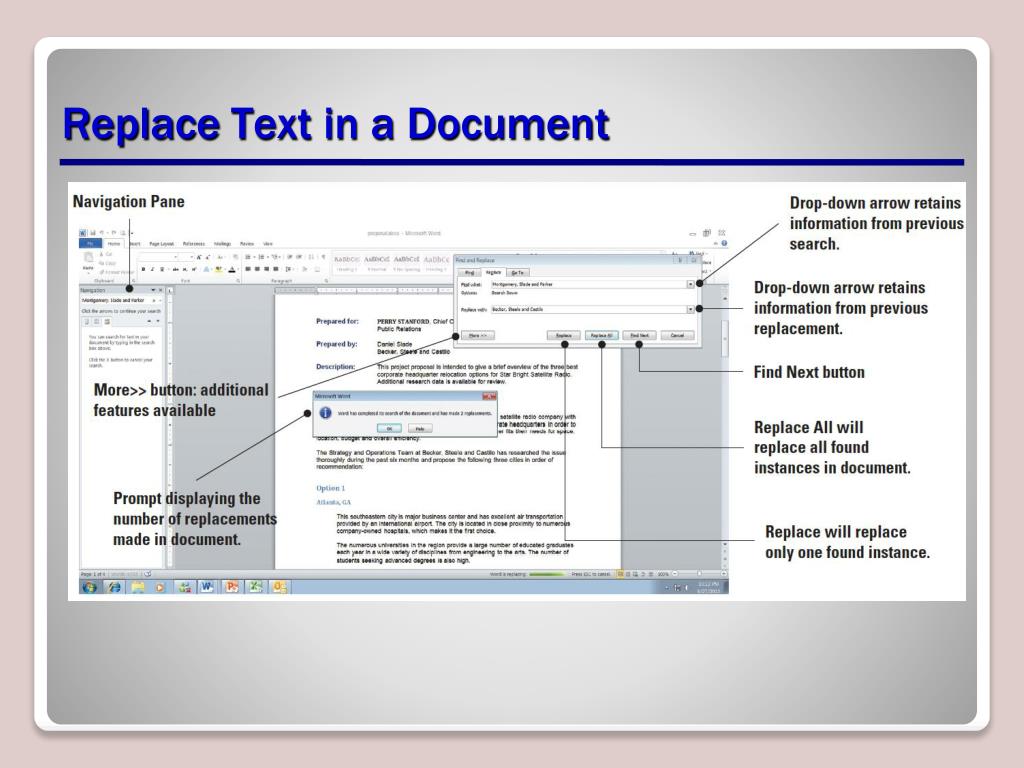
Task: Open the Navigation search box options drop-down
Action: [159, 300]
